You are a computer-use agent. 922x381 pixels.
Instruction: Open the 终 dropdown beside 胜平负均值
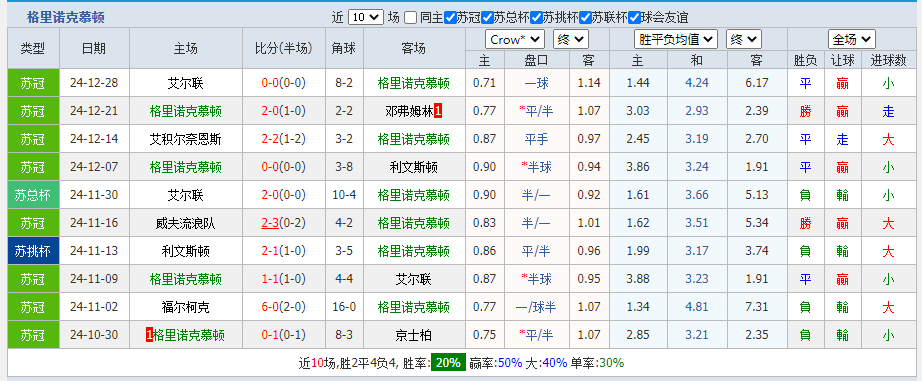point(744,39)
